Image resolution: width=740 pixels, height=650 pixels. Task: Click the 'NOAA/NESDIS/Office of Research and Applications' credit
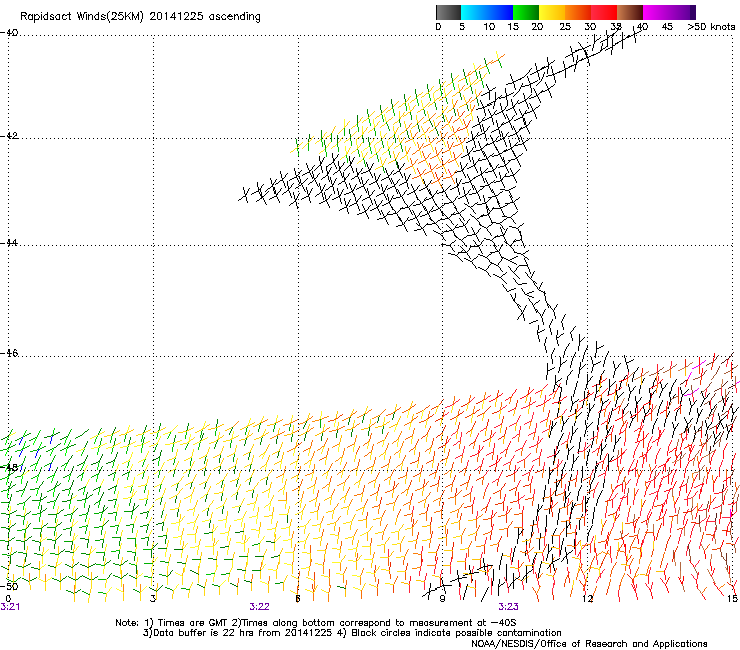coord(589,644)
